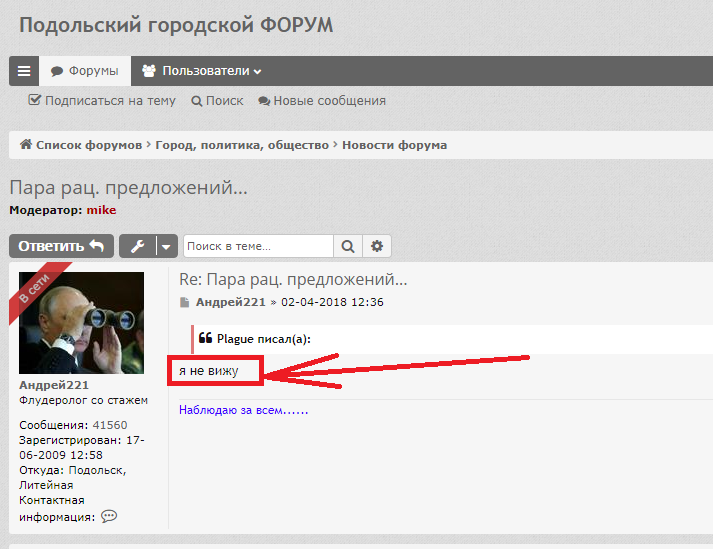Expand the Пользователи dropdown menu
The image size is (713, 549).
point(202,71)
